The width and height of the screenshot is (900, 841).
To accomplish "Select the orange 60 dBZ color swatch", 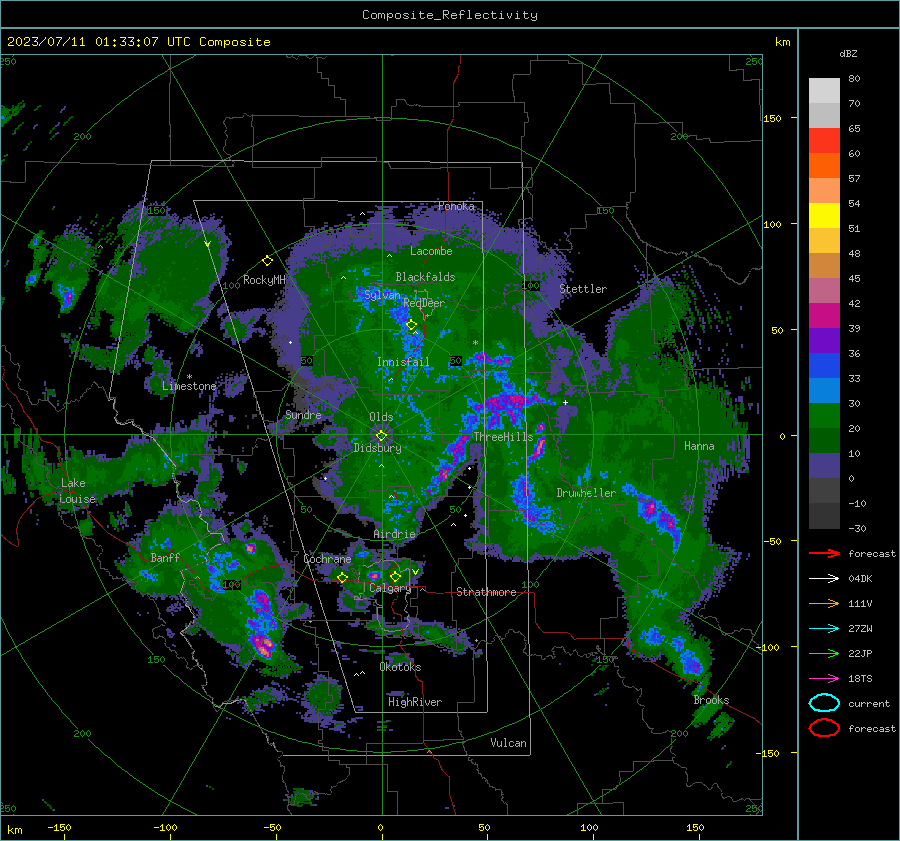I will click(824, 165).
